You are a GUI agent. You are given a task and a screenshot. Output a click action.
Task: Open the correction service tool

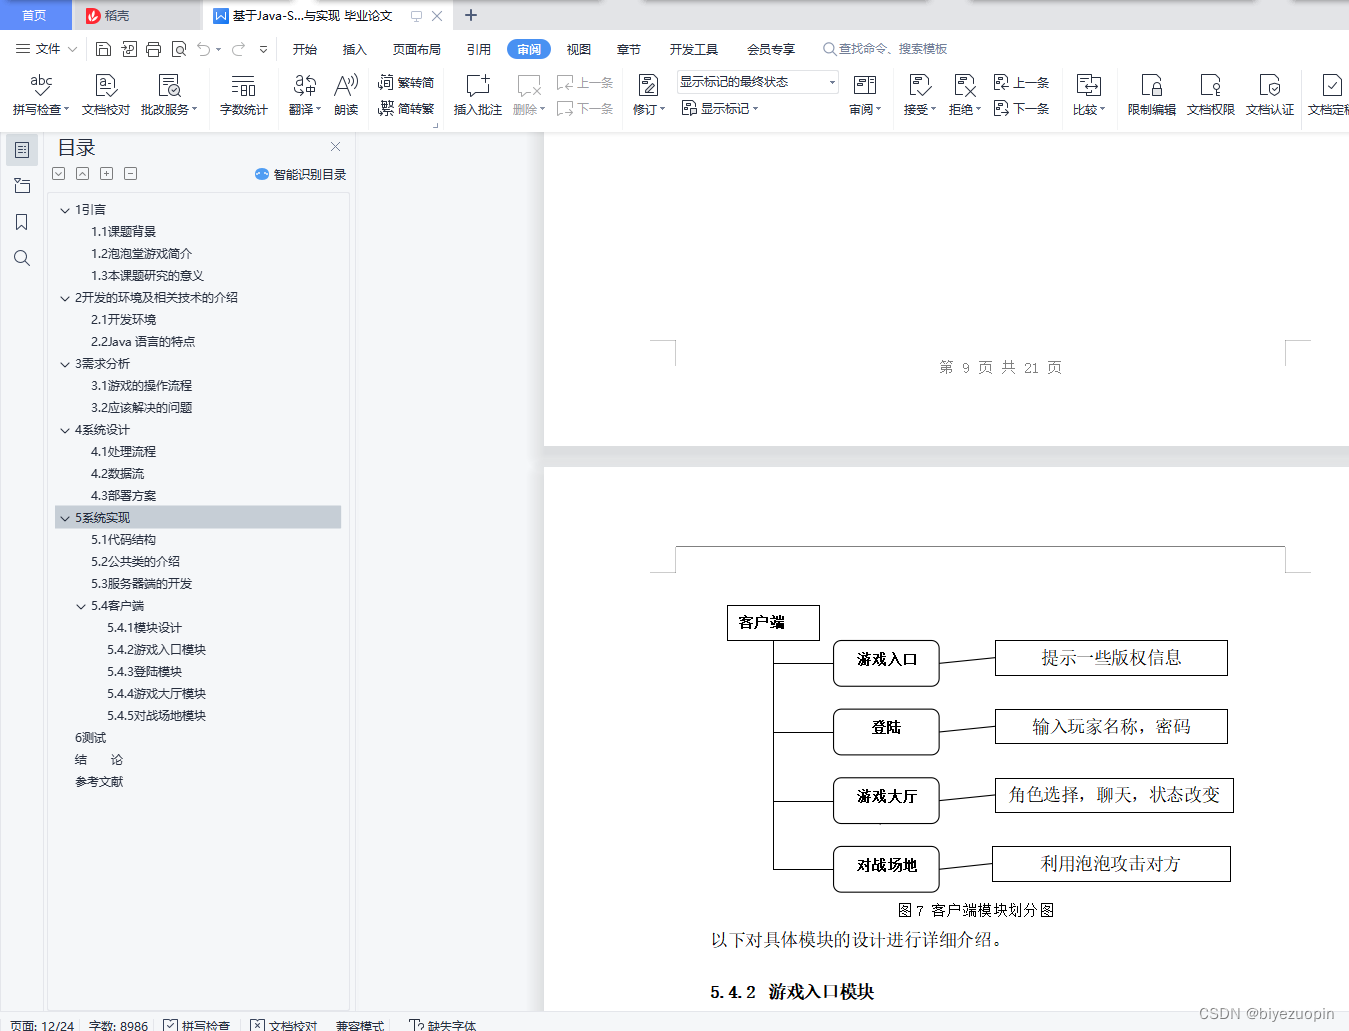(x=169, y=95)
